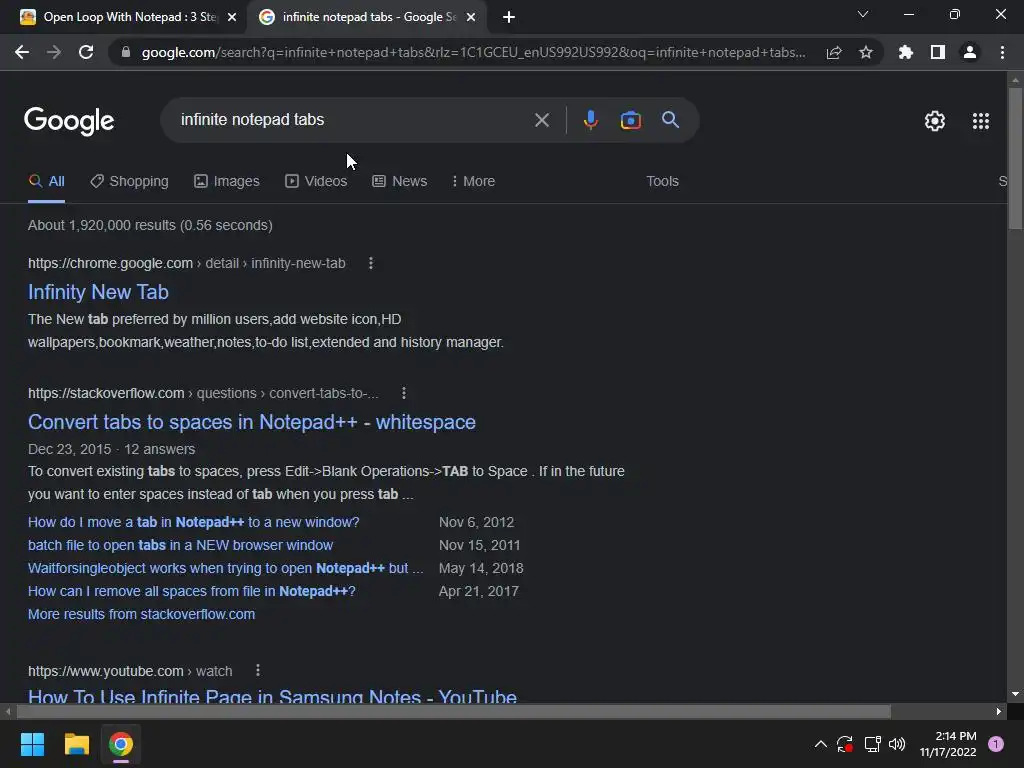Go back with the browser back arrow
The image size is (1024, 768).
click(x=22, y=52)
